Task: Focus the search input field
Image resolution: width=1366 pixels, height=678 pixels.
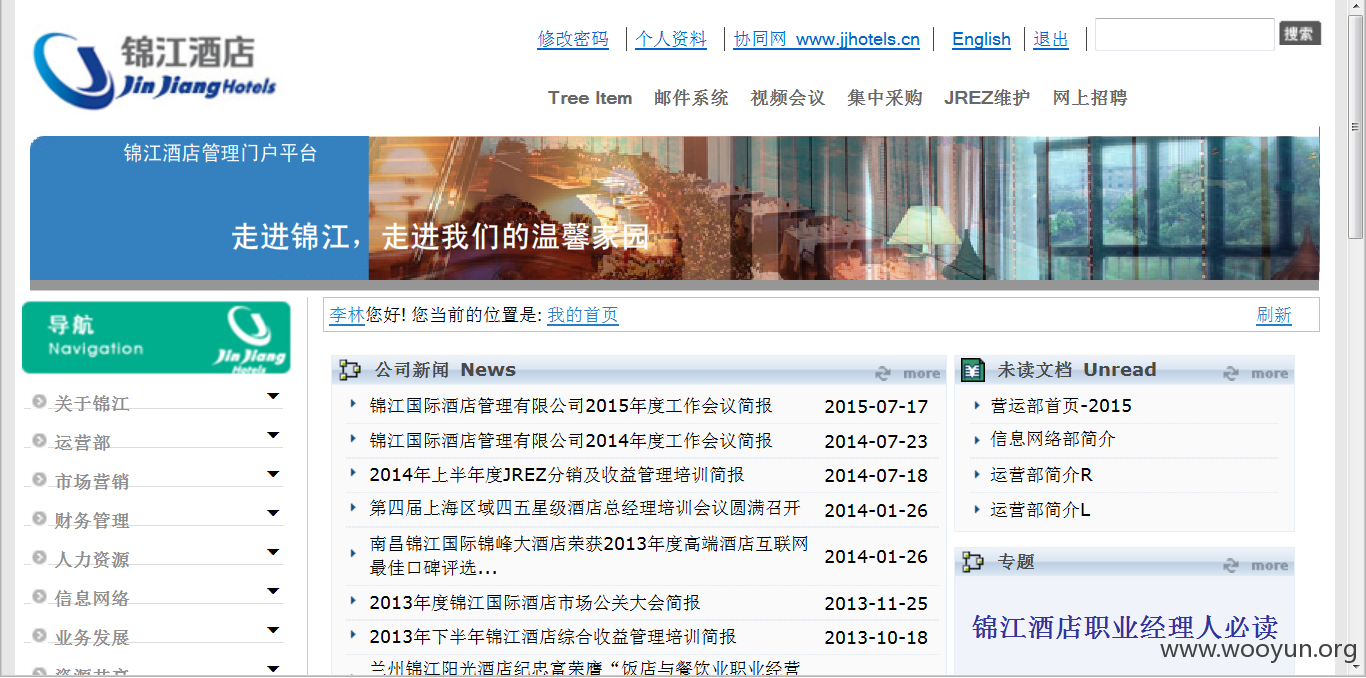Action: (x=1185, y=34)
